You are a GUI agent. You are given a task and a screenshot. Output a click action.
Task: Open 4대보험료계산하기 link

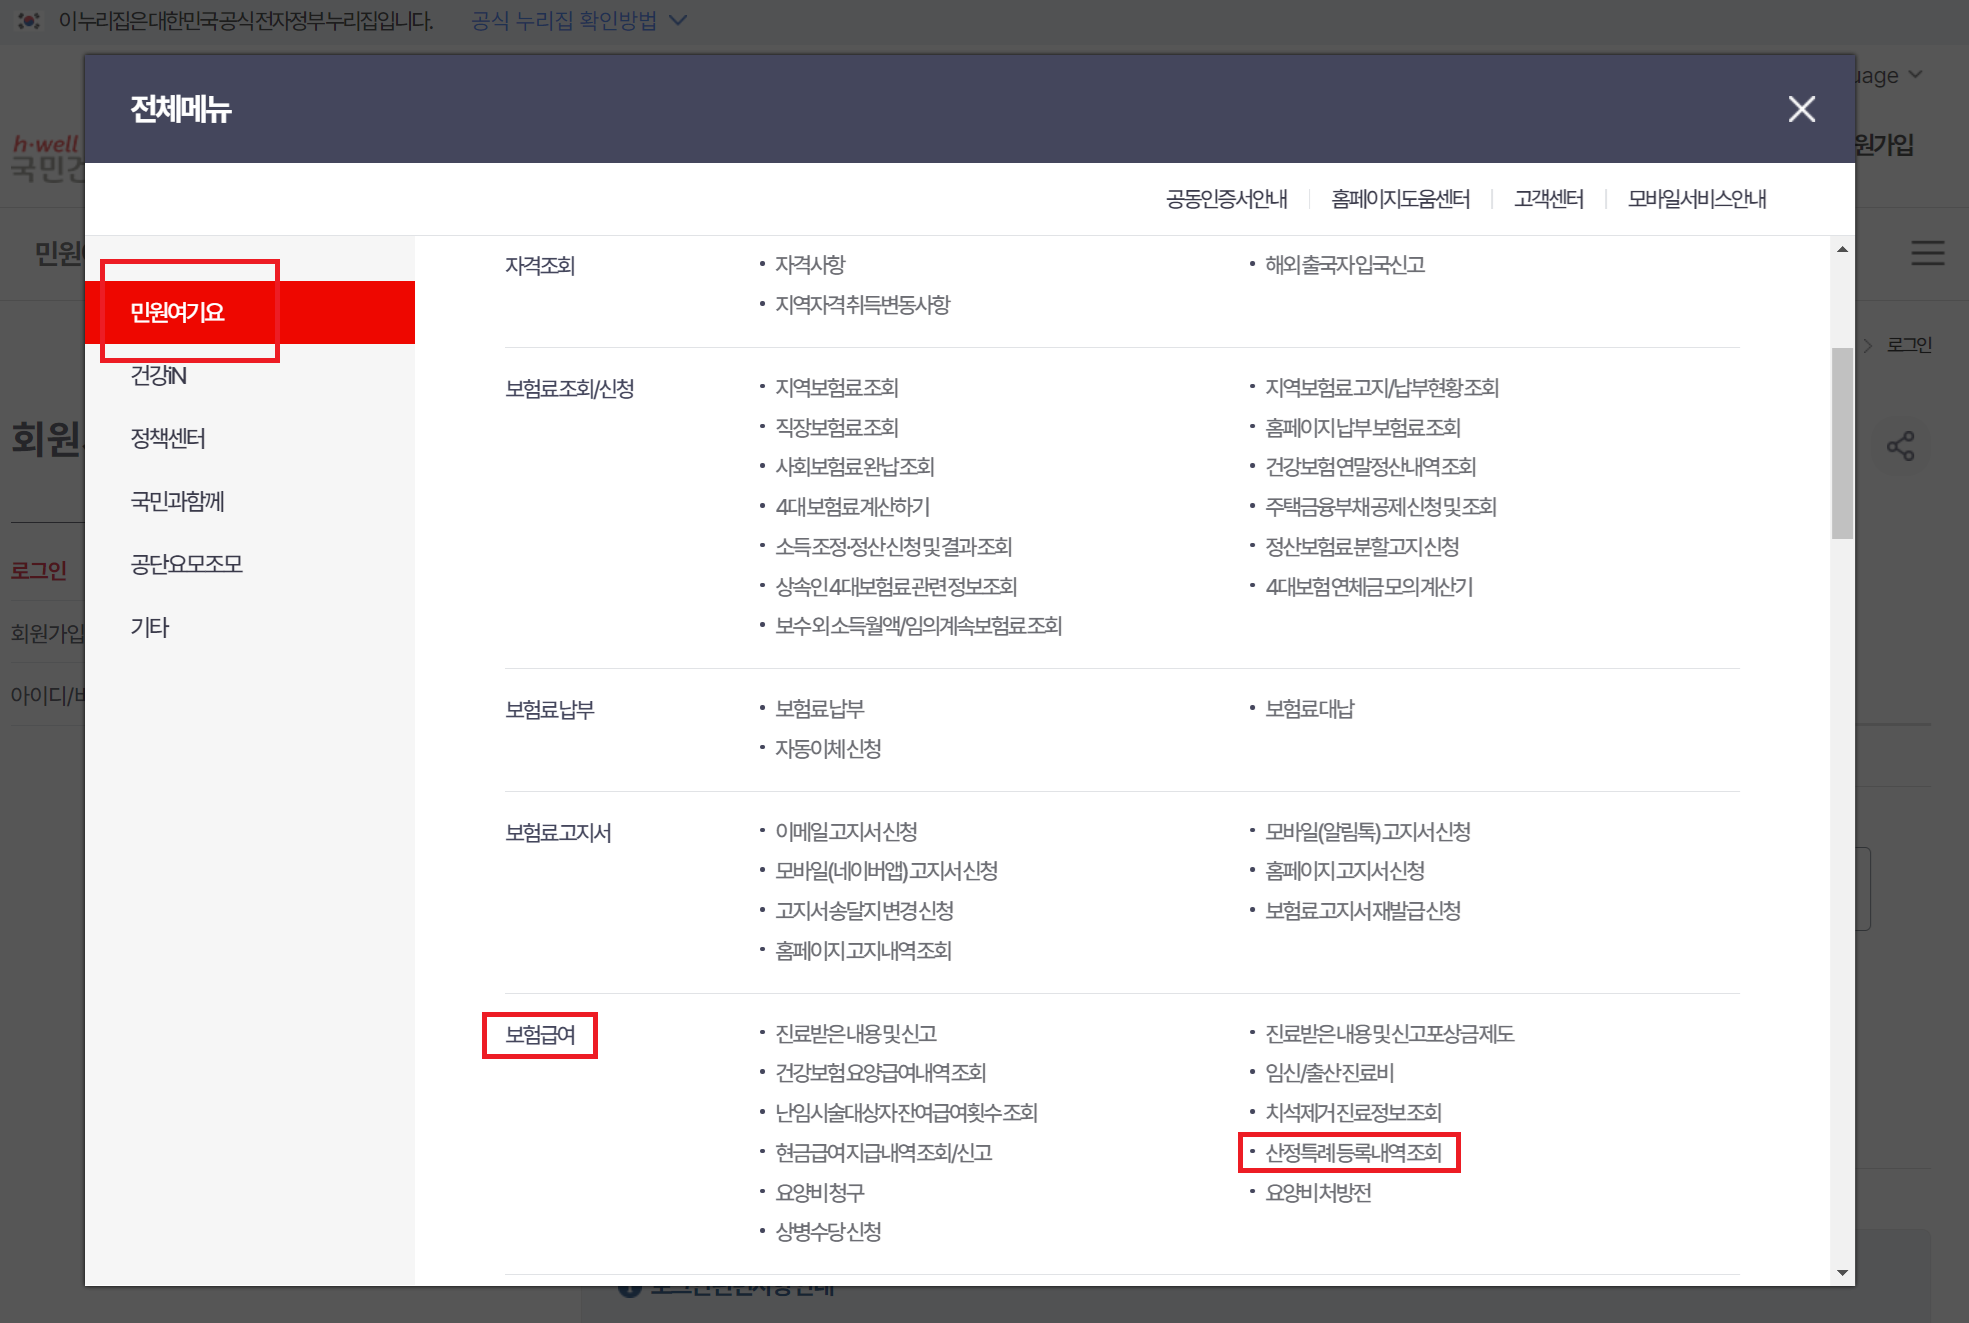(x=852, y=507)
